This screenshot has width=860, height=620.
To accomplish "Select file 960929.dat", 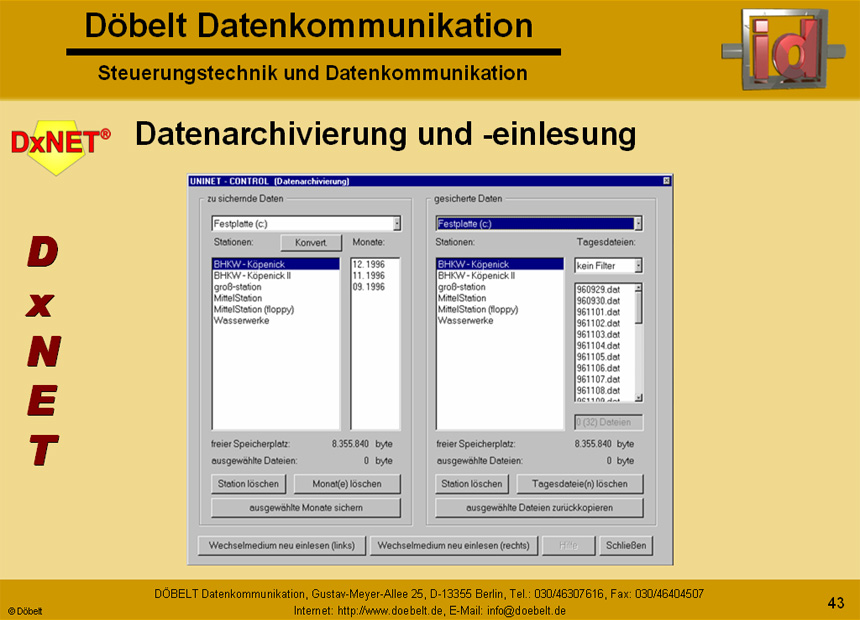I will click(x=605, y=290).
